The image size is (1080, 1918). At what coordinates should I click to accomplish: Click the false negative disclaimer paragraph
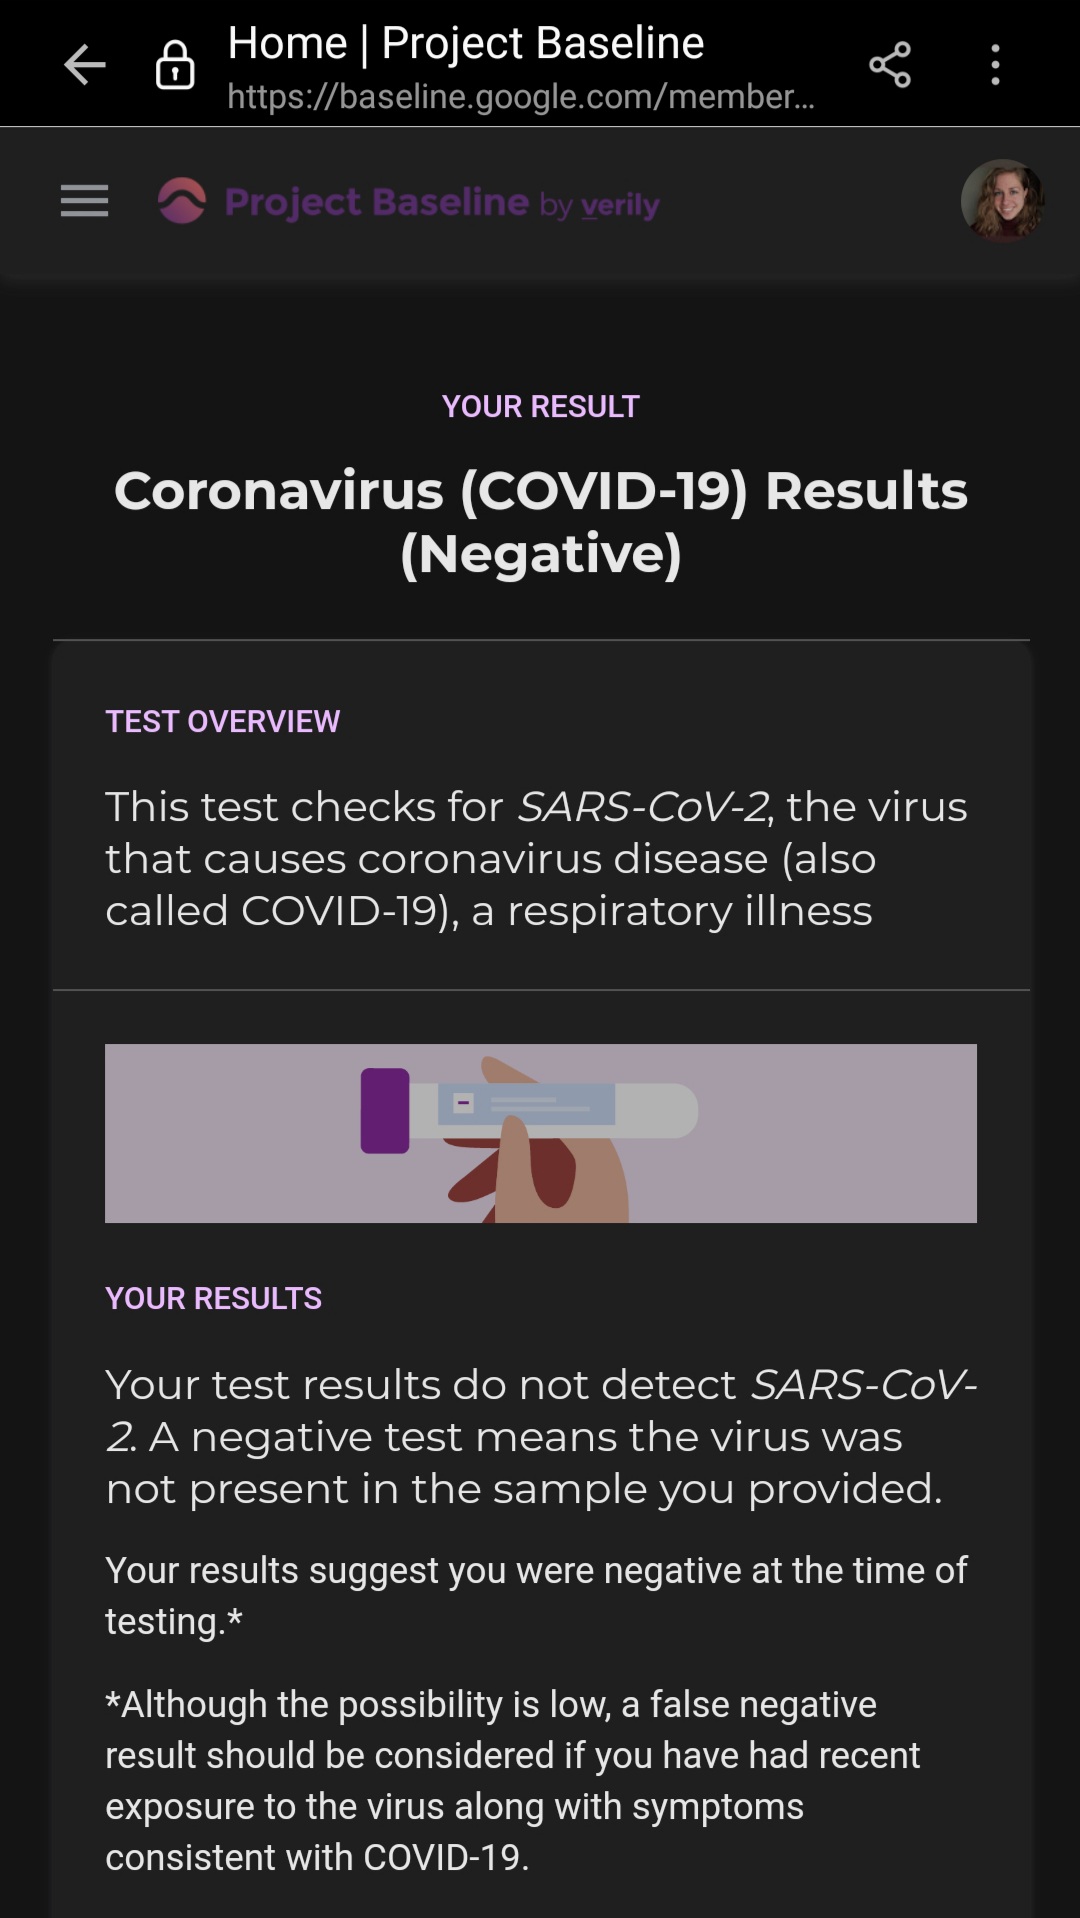click(x=513, y=1781)
